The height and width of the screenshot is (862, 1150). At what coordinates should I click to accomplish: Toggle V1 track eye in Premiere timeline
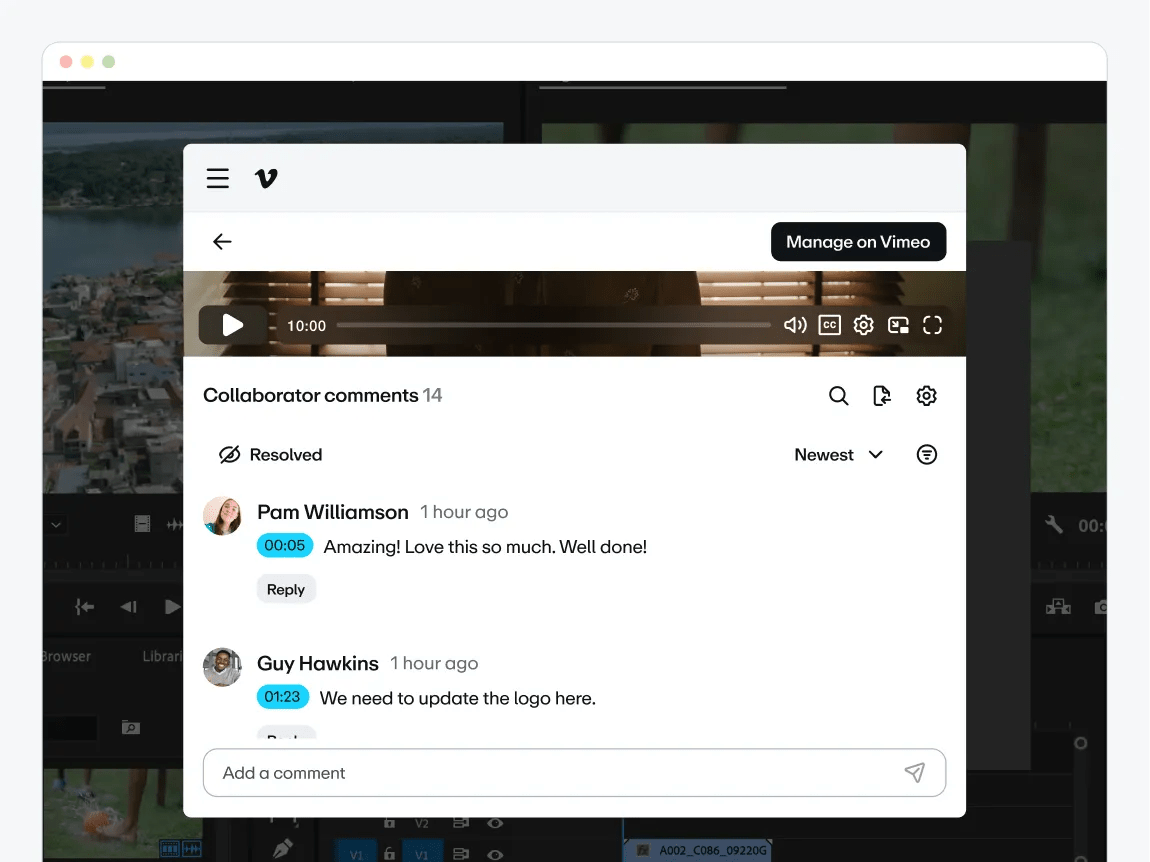point(495,854)
